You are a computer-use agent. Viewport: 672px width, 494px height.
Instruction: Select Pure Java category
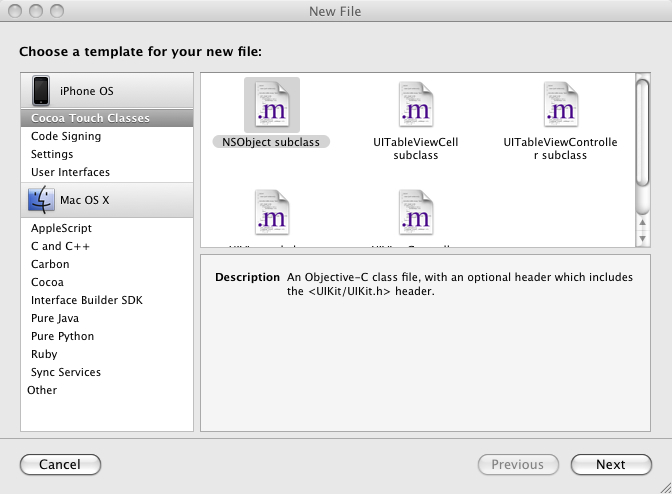pos(107,318)
